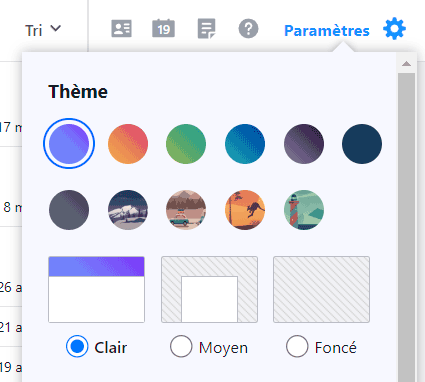Open the notes icon
This screenshot has width=425, height=382.
pyautogui.click(x=206, y=29)
